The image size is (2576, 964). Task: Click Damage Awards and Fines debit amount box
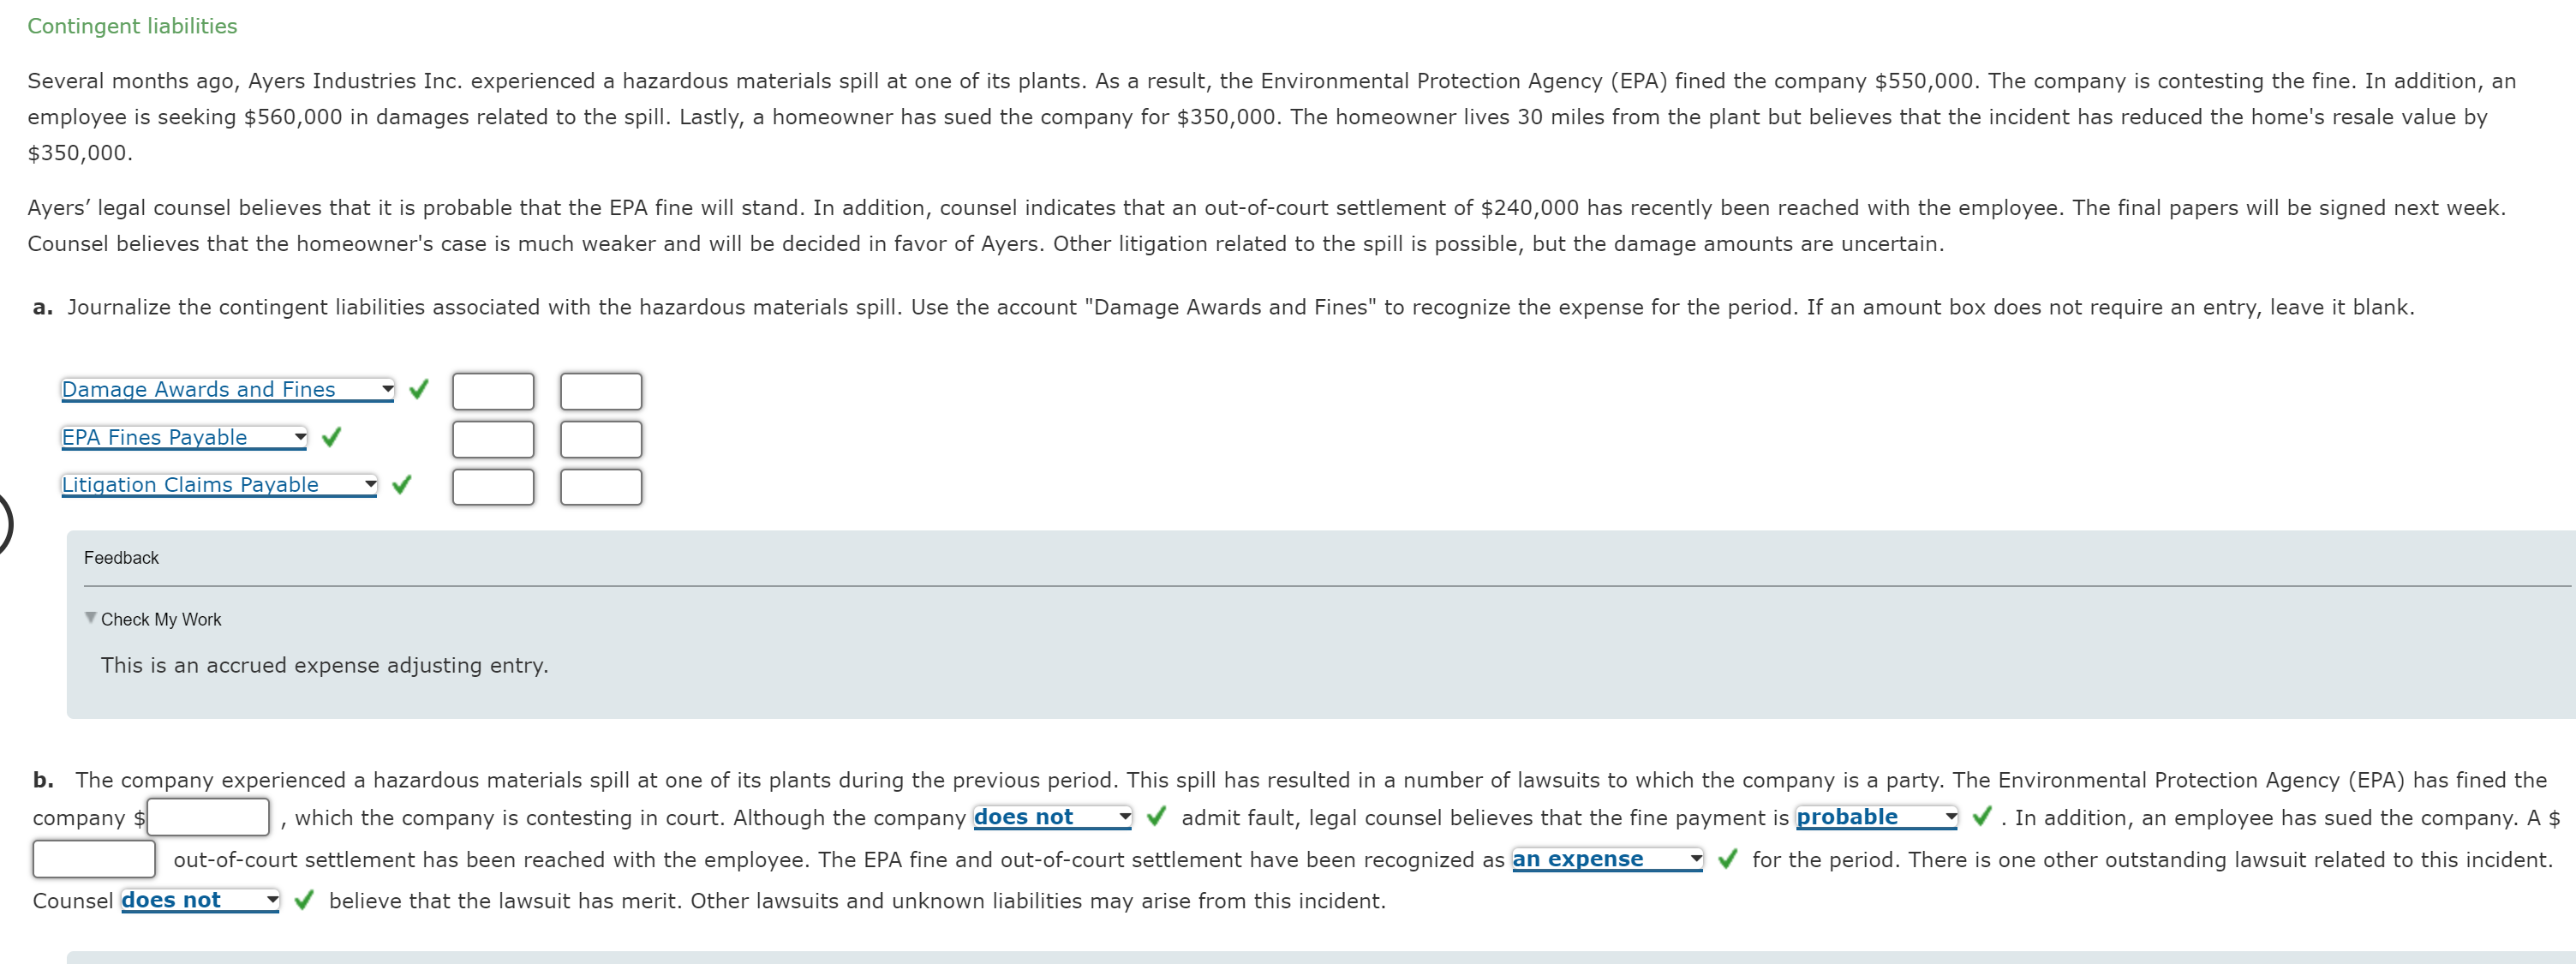[x=493, y=390]
